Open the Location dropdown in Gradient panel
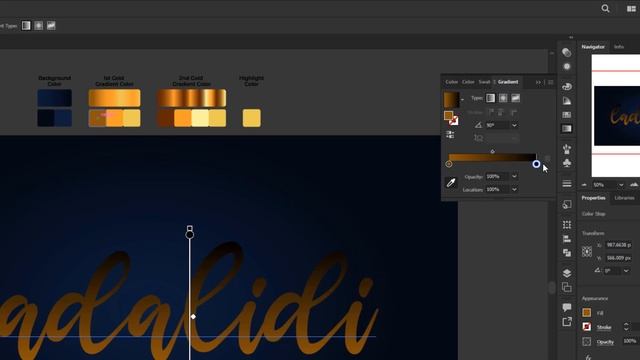 pos(514,189)
